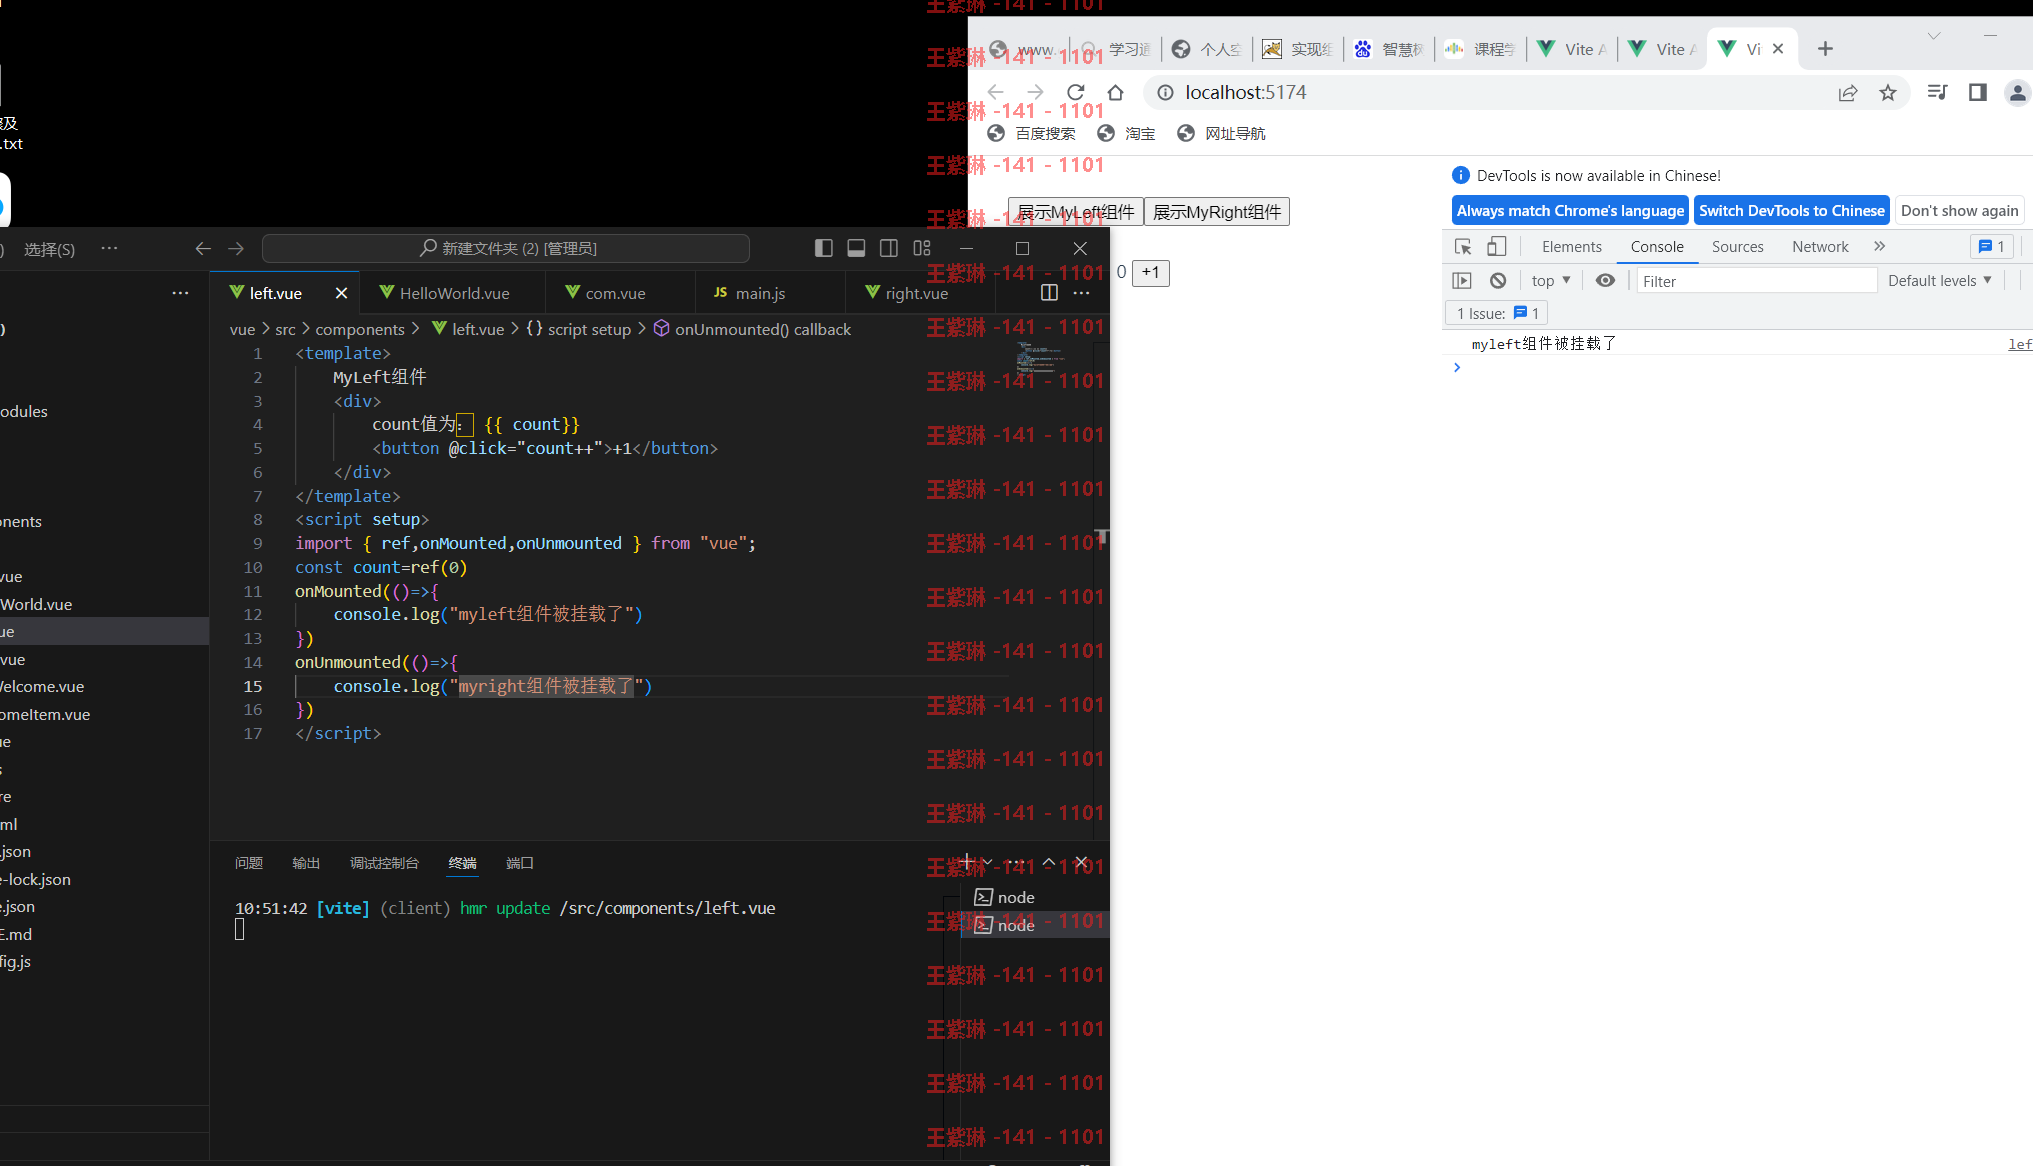The height and width of the screenshot is (1166, 2033).
Task: Open editor more actions menu
Action: [1081, 293]
